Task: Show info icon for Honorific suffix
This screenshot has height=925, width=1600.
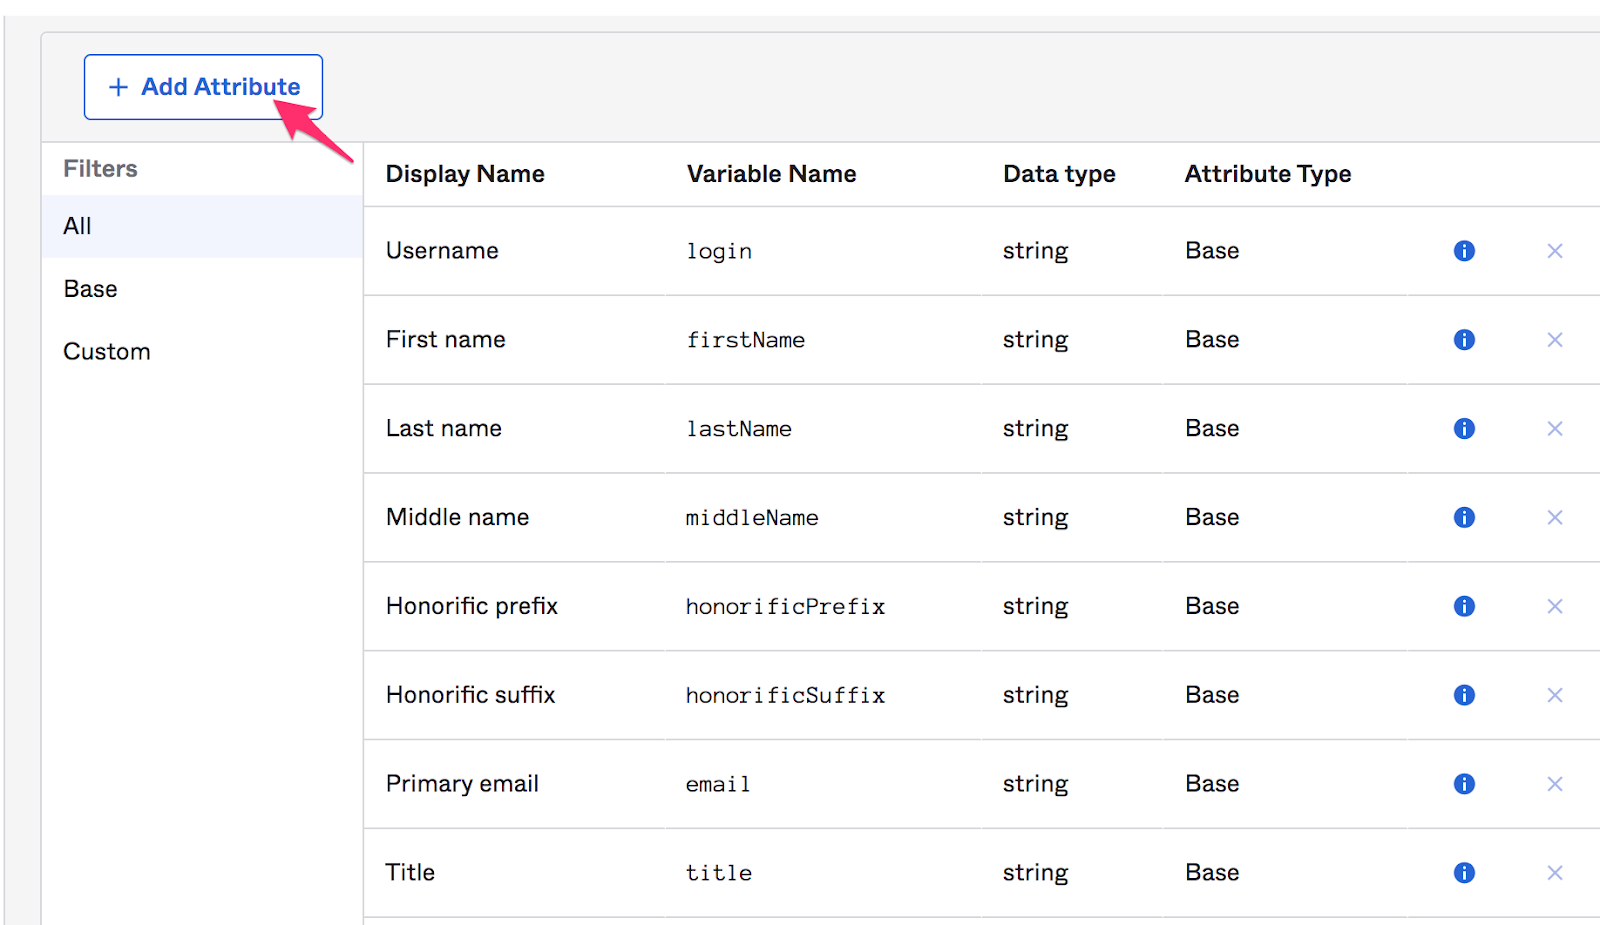Action: (x=1464, y=695)
